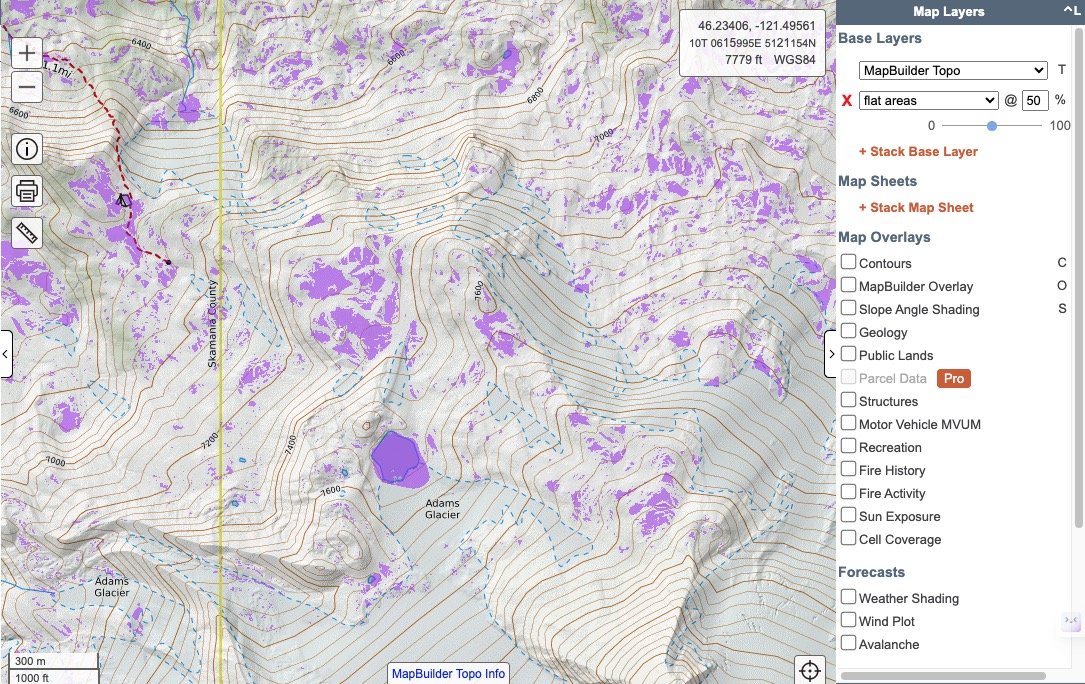Click the tent campsite marker on trail
This screenshot has width=1085, height=684.
coord(122,201)
